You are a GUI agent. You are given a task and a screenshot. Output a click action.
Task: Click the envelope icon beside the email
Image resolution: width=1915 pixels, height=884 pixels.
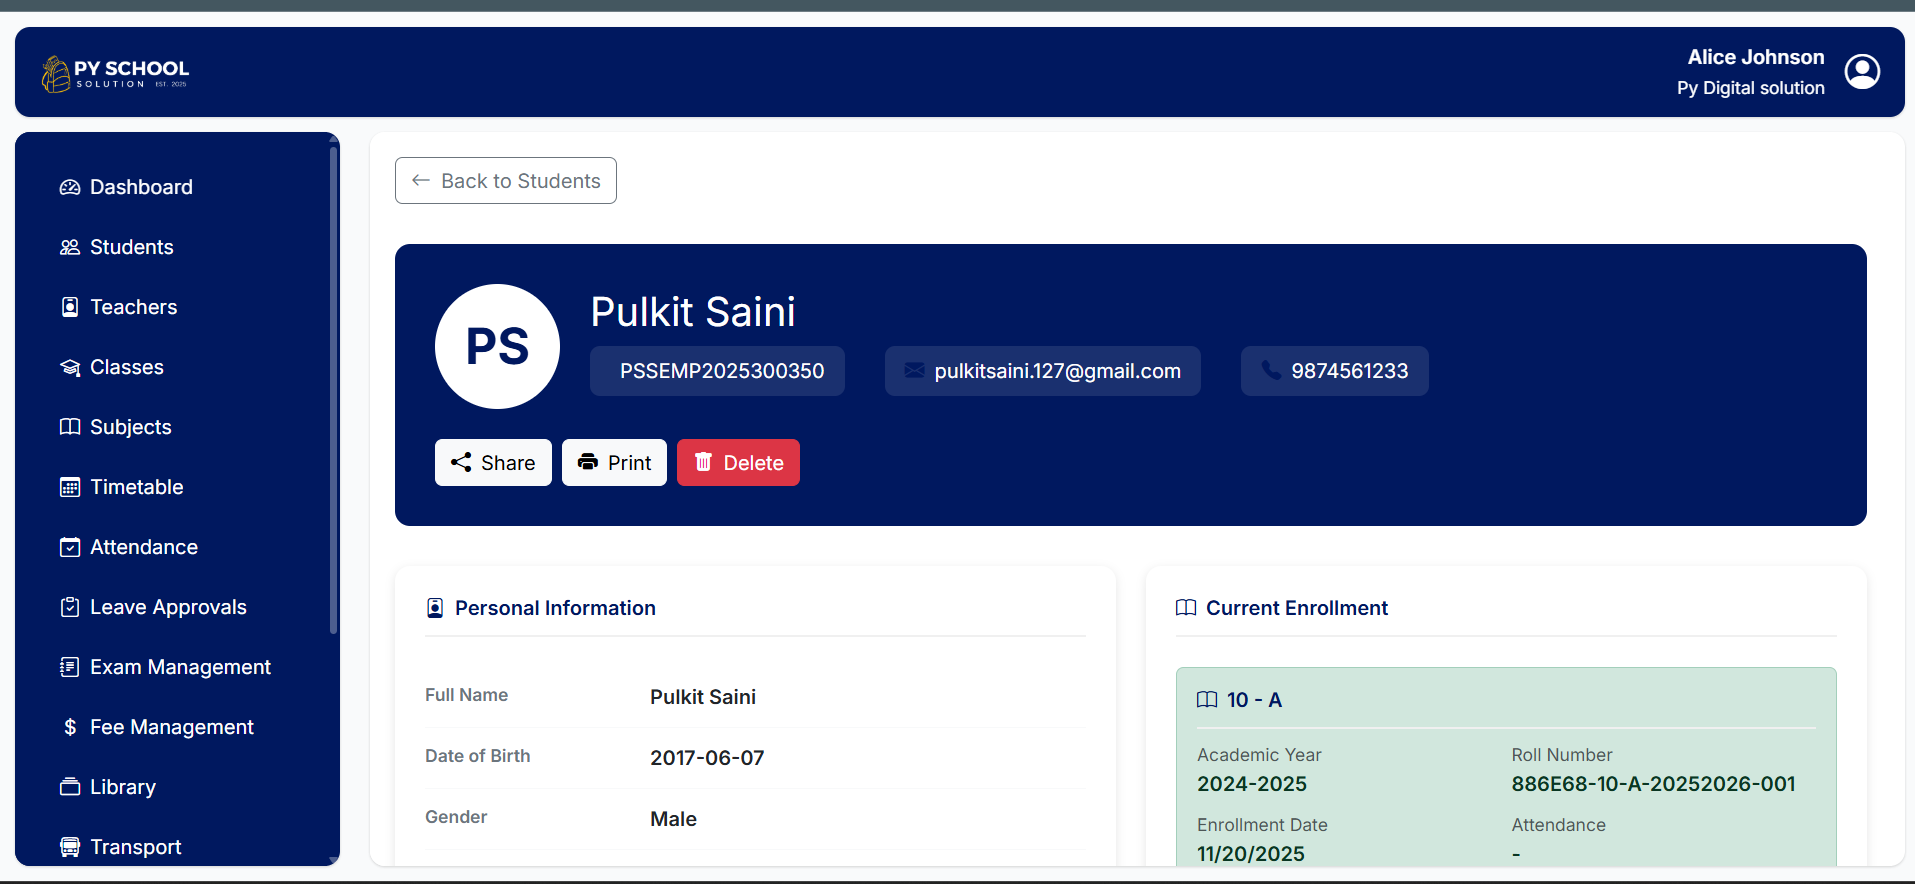click(914, 370)
